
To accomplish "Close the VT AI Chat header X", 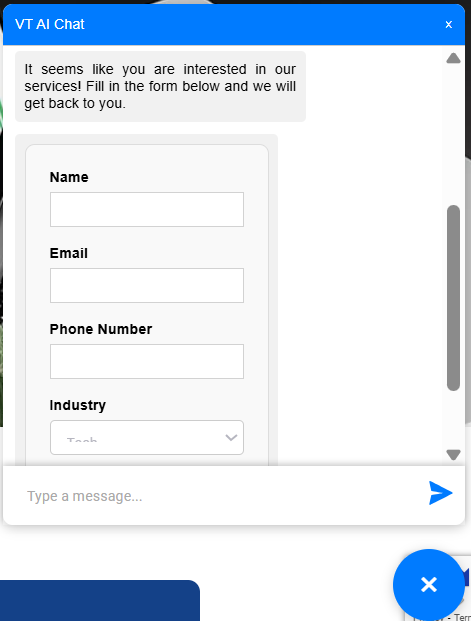I will click(x=448, y=25).
